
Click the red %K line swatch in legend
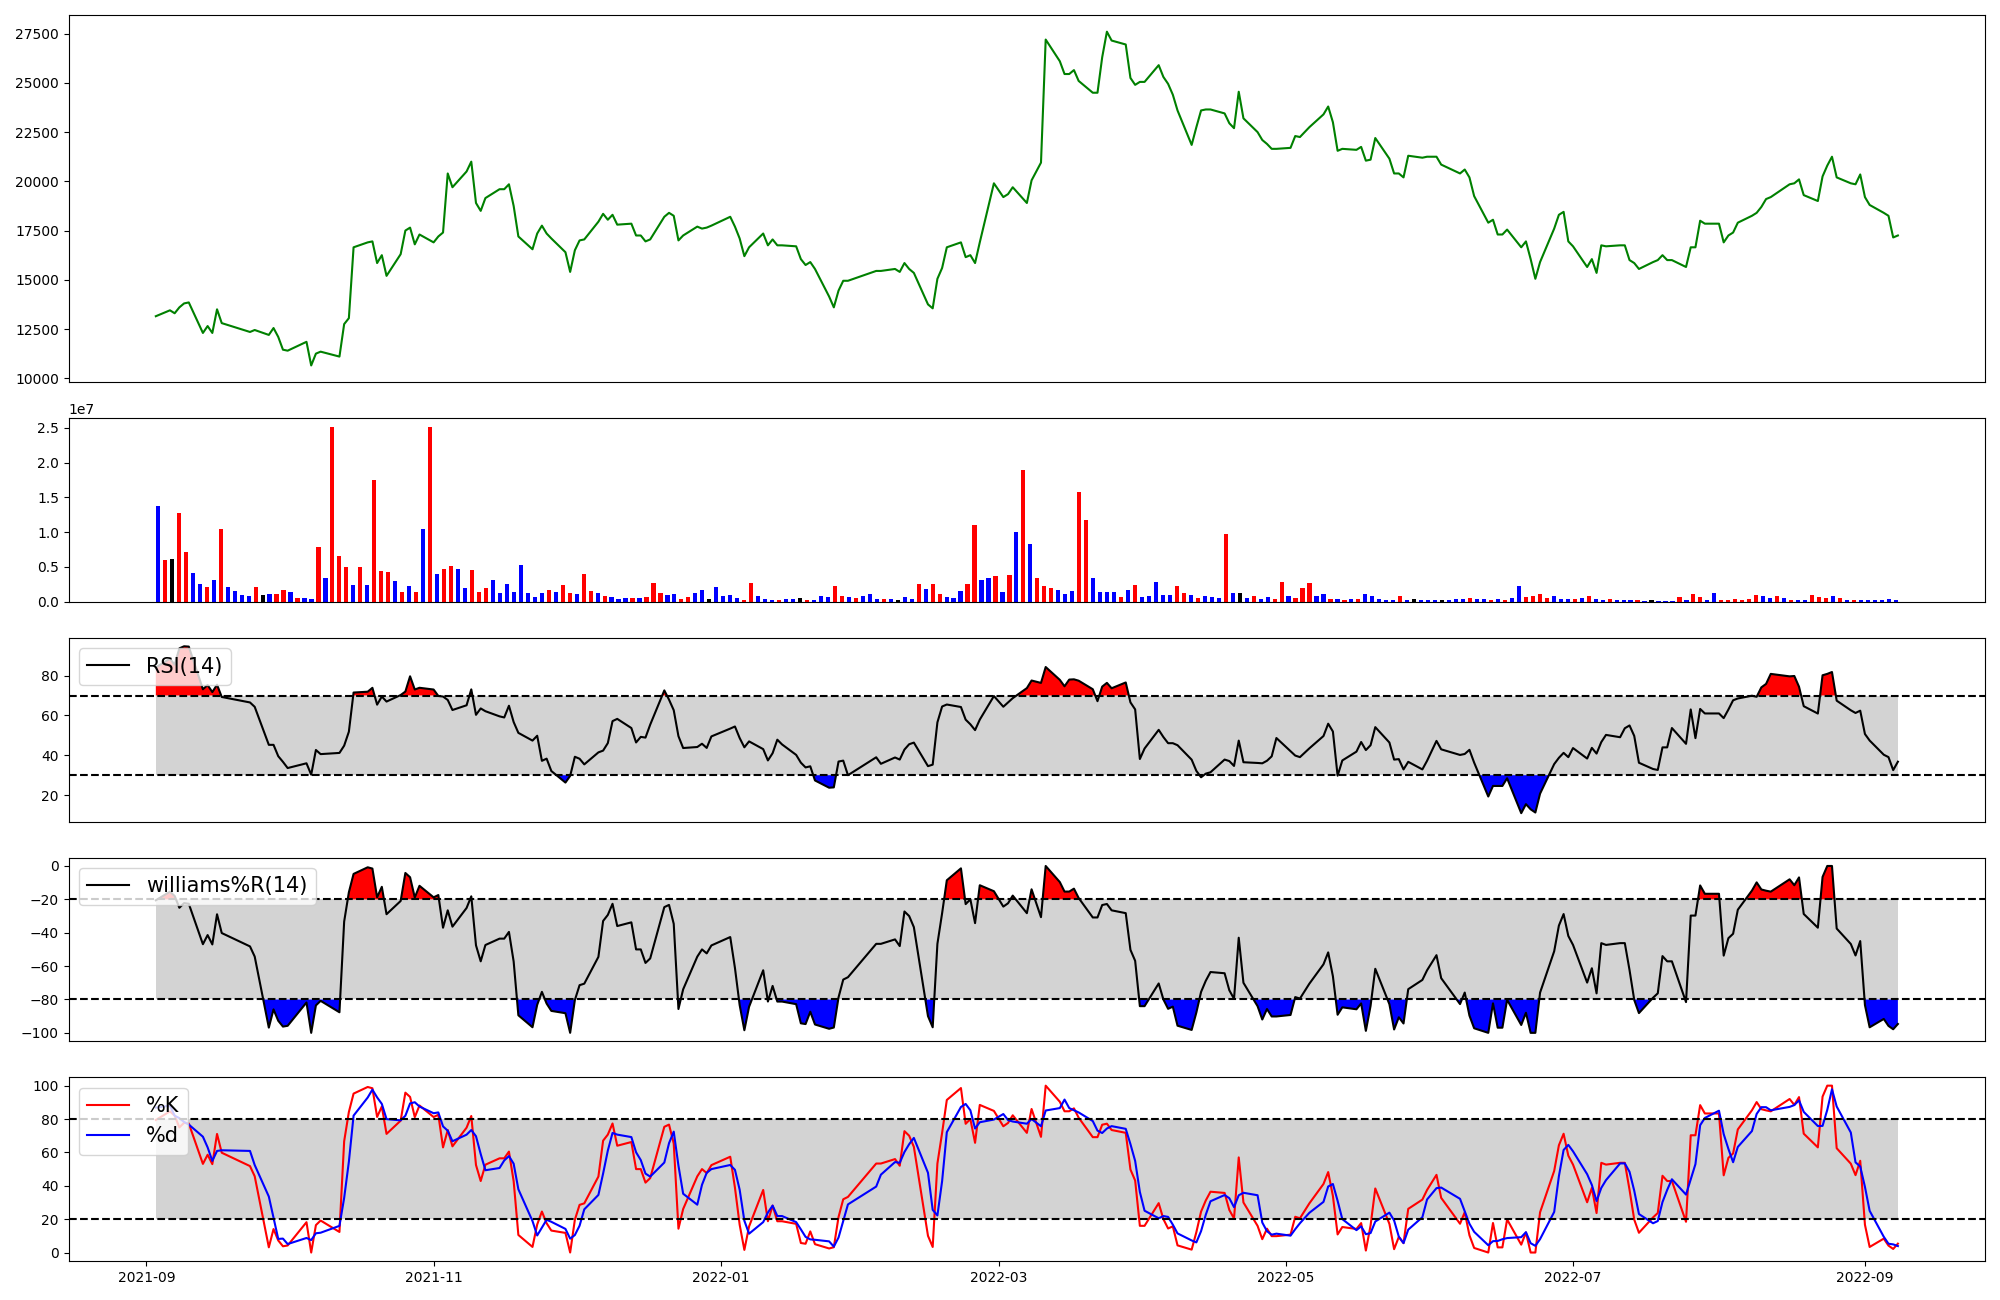[108, 1105]
